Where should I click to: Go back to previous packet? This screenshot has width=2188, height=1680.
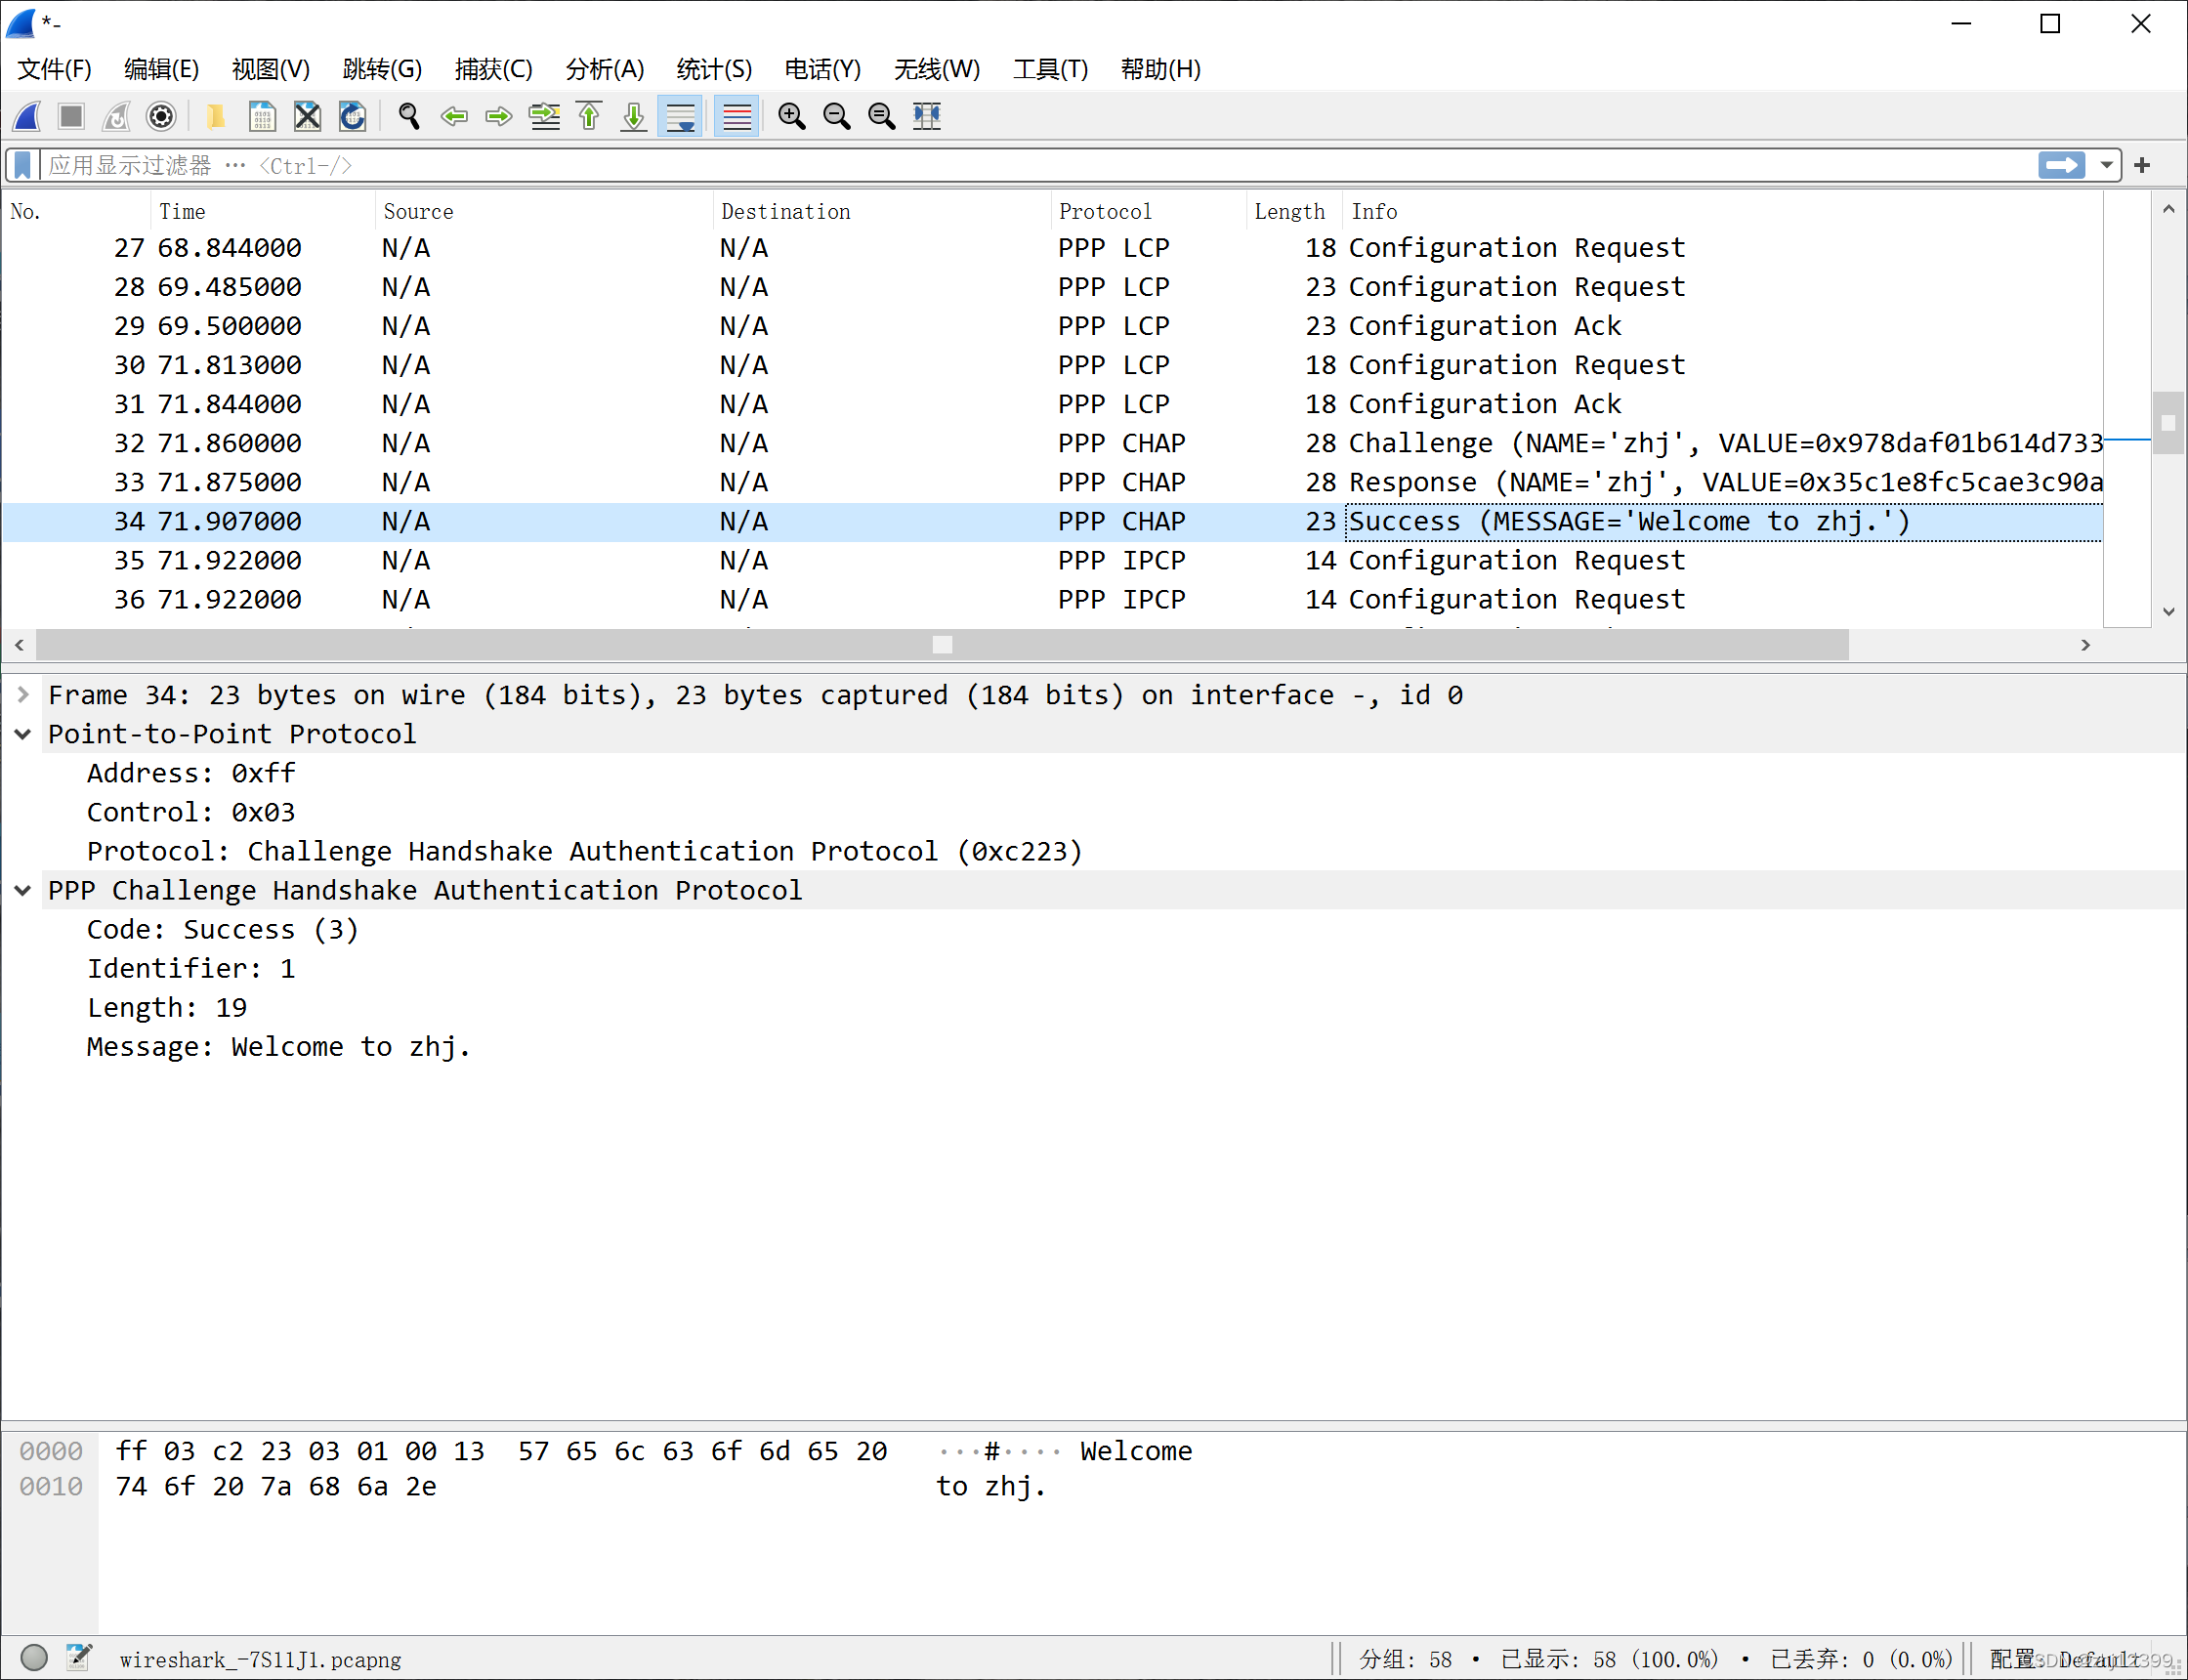[x=454, y=116]
